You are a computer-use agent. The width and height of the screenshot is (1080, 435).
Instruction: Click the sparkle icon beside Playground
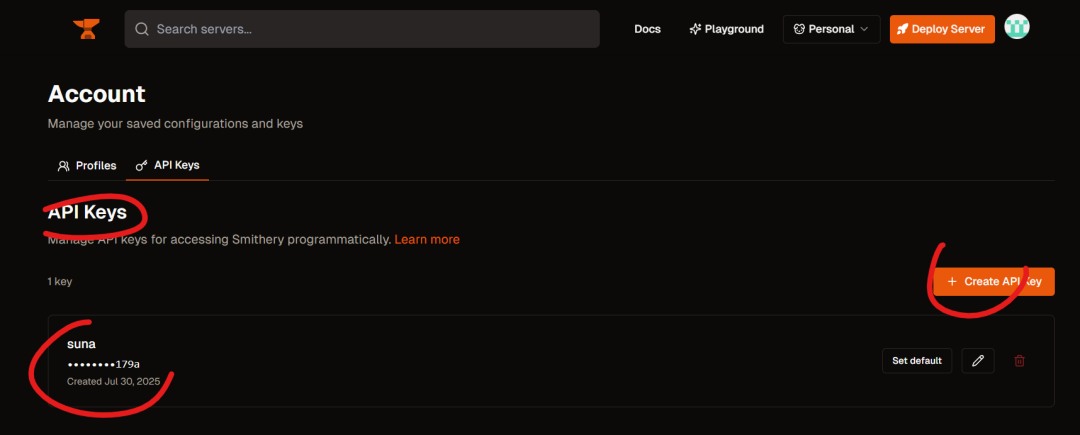pos(695,29)
